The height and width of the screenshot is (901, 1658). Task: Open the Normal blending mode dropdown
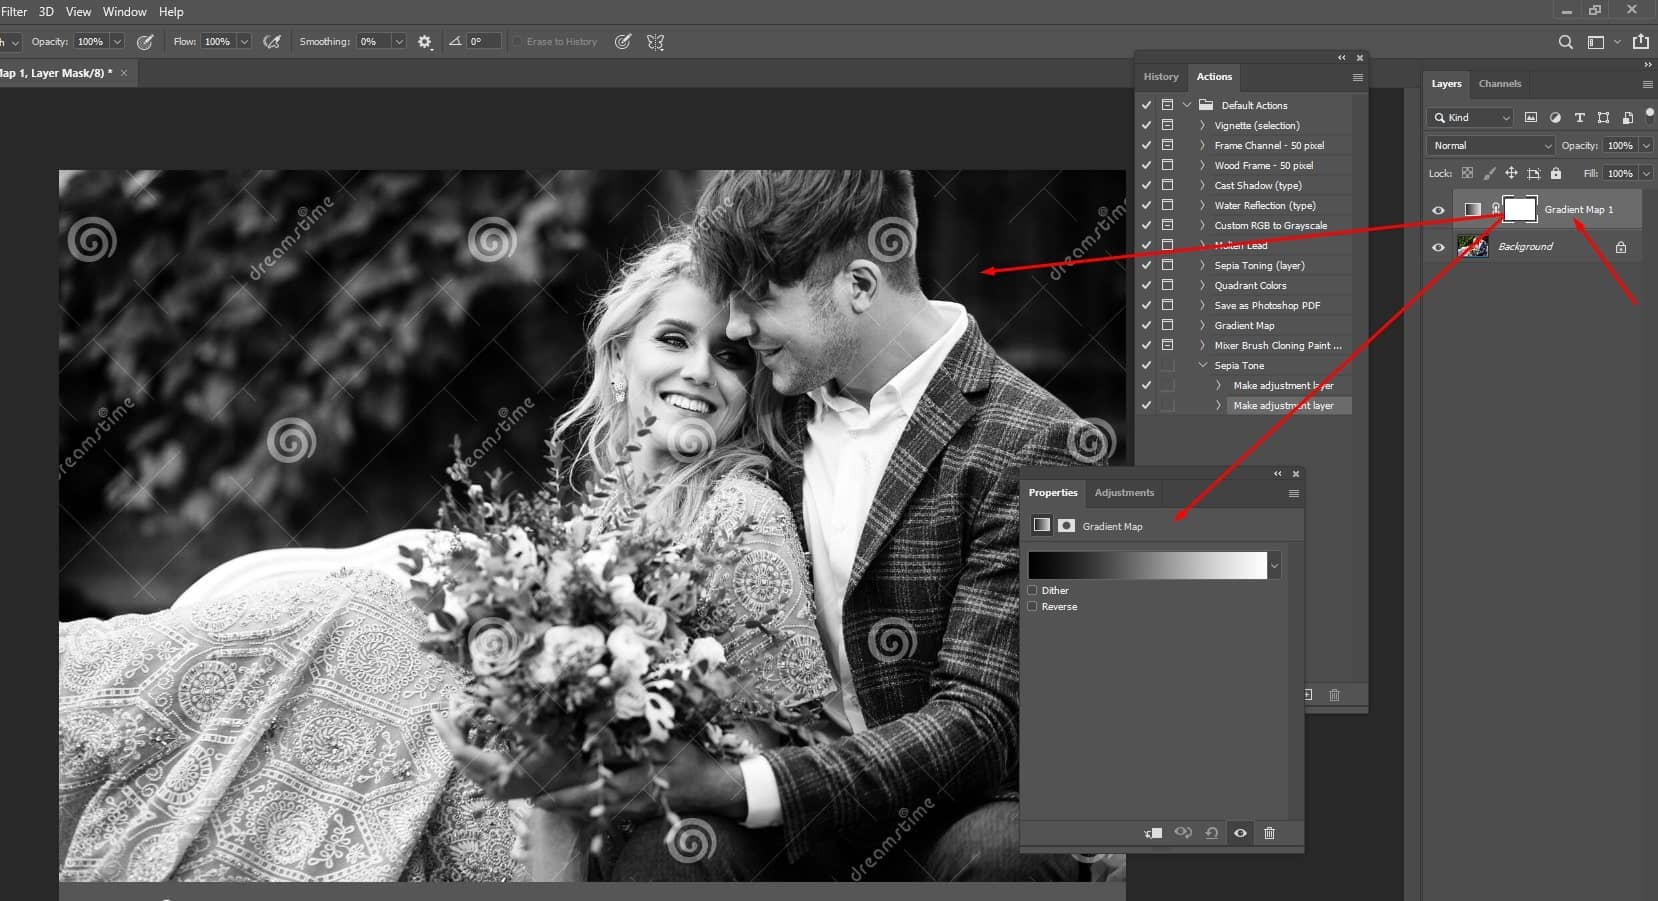click(1490, 145)
